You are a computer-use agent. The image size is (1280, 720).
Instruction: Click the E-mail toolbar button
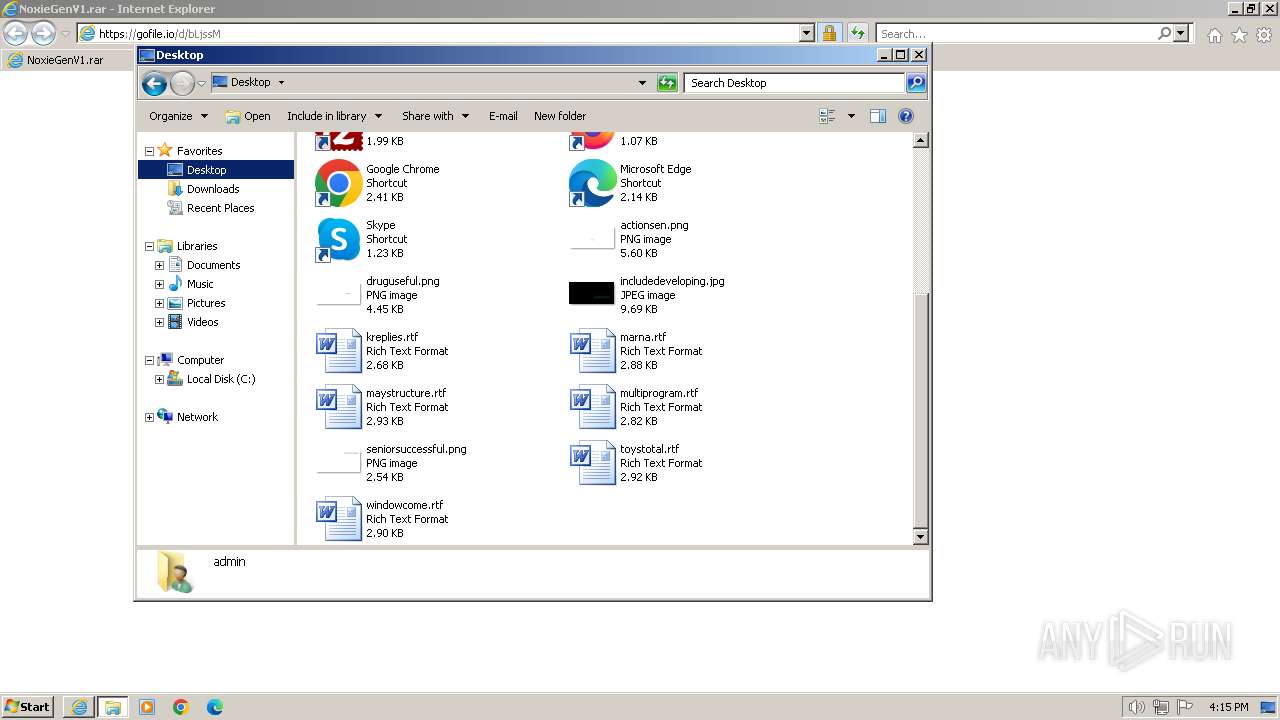(503, 116)
